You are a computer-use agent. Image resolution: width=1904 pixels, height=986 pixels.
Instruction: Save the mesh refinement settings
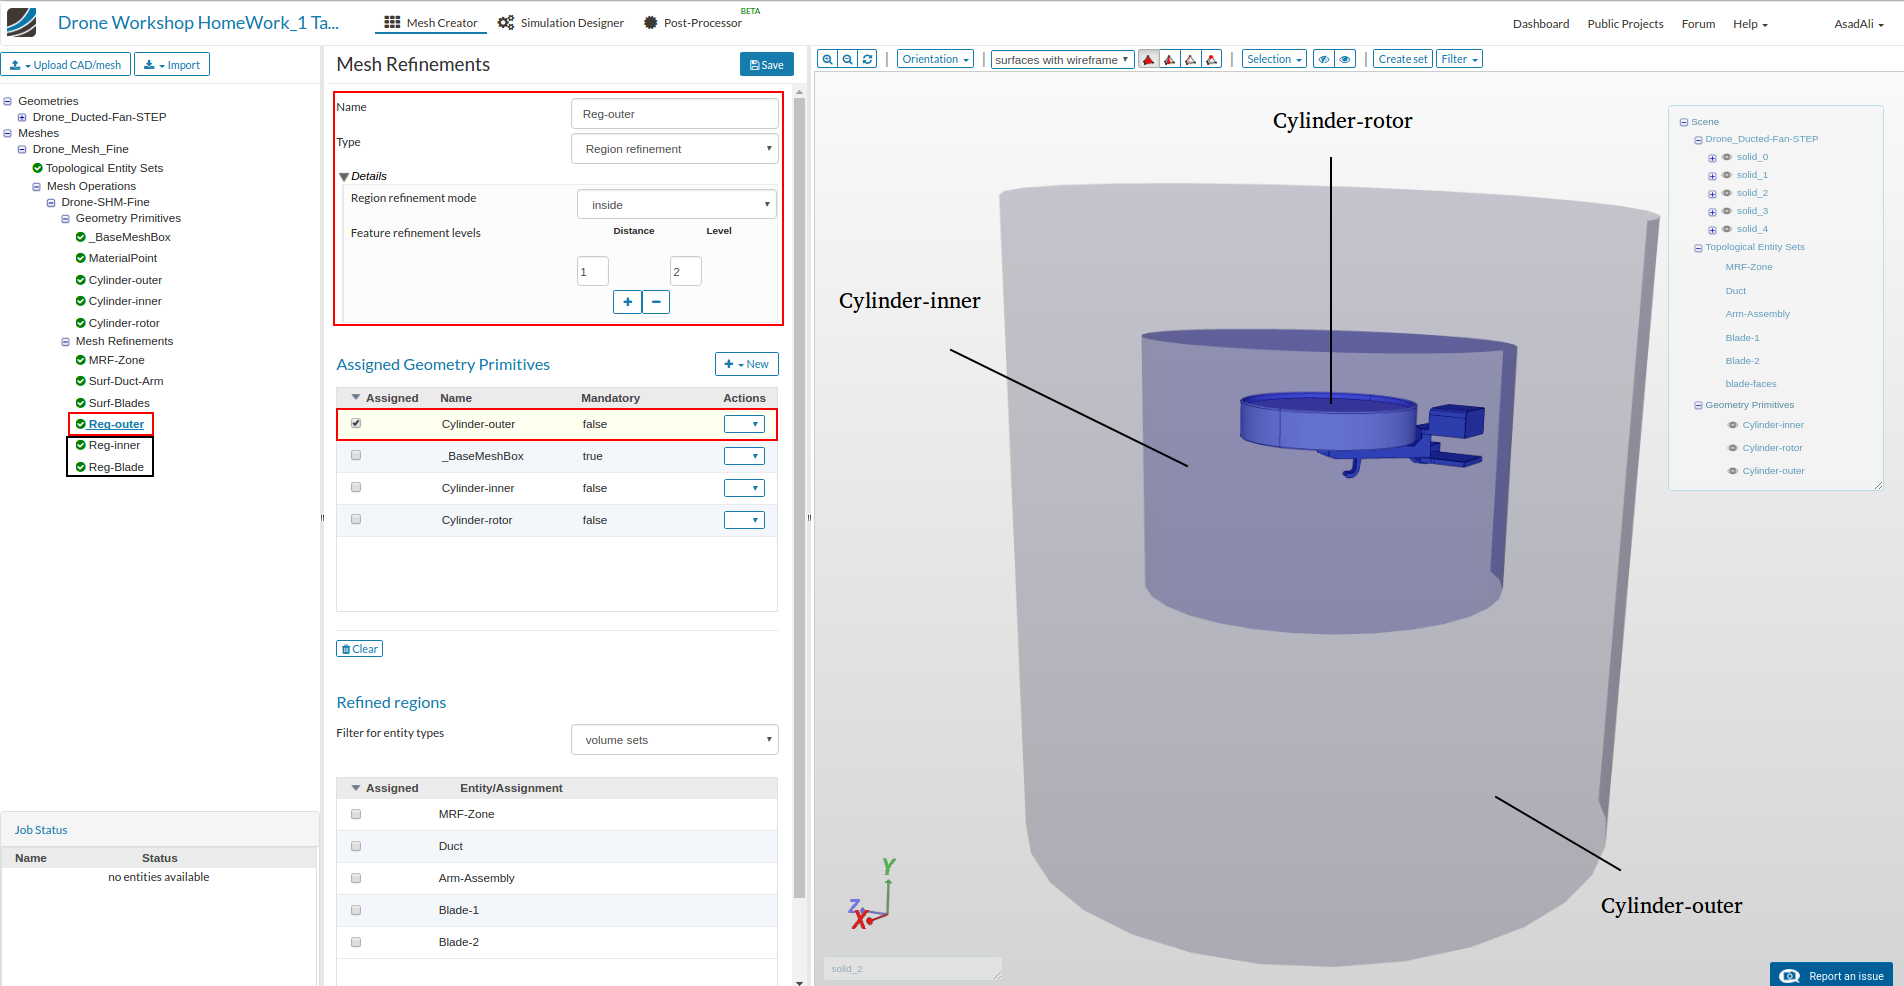[x=766, y=65]
